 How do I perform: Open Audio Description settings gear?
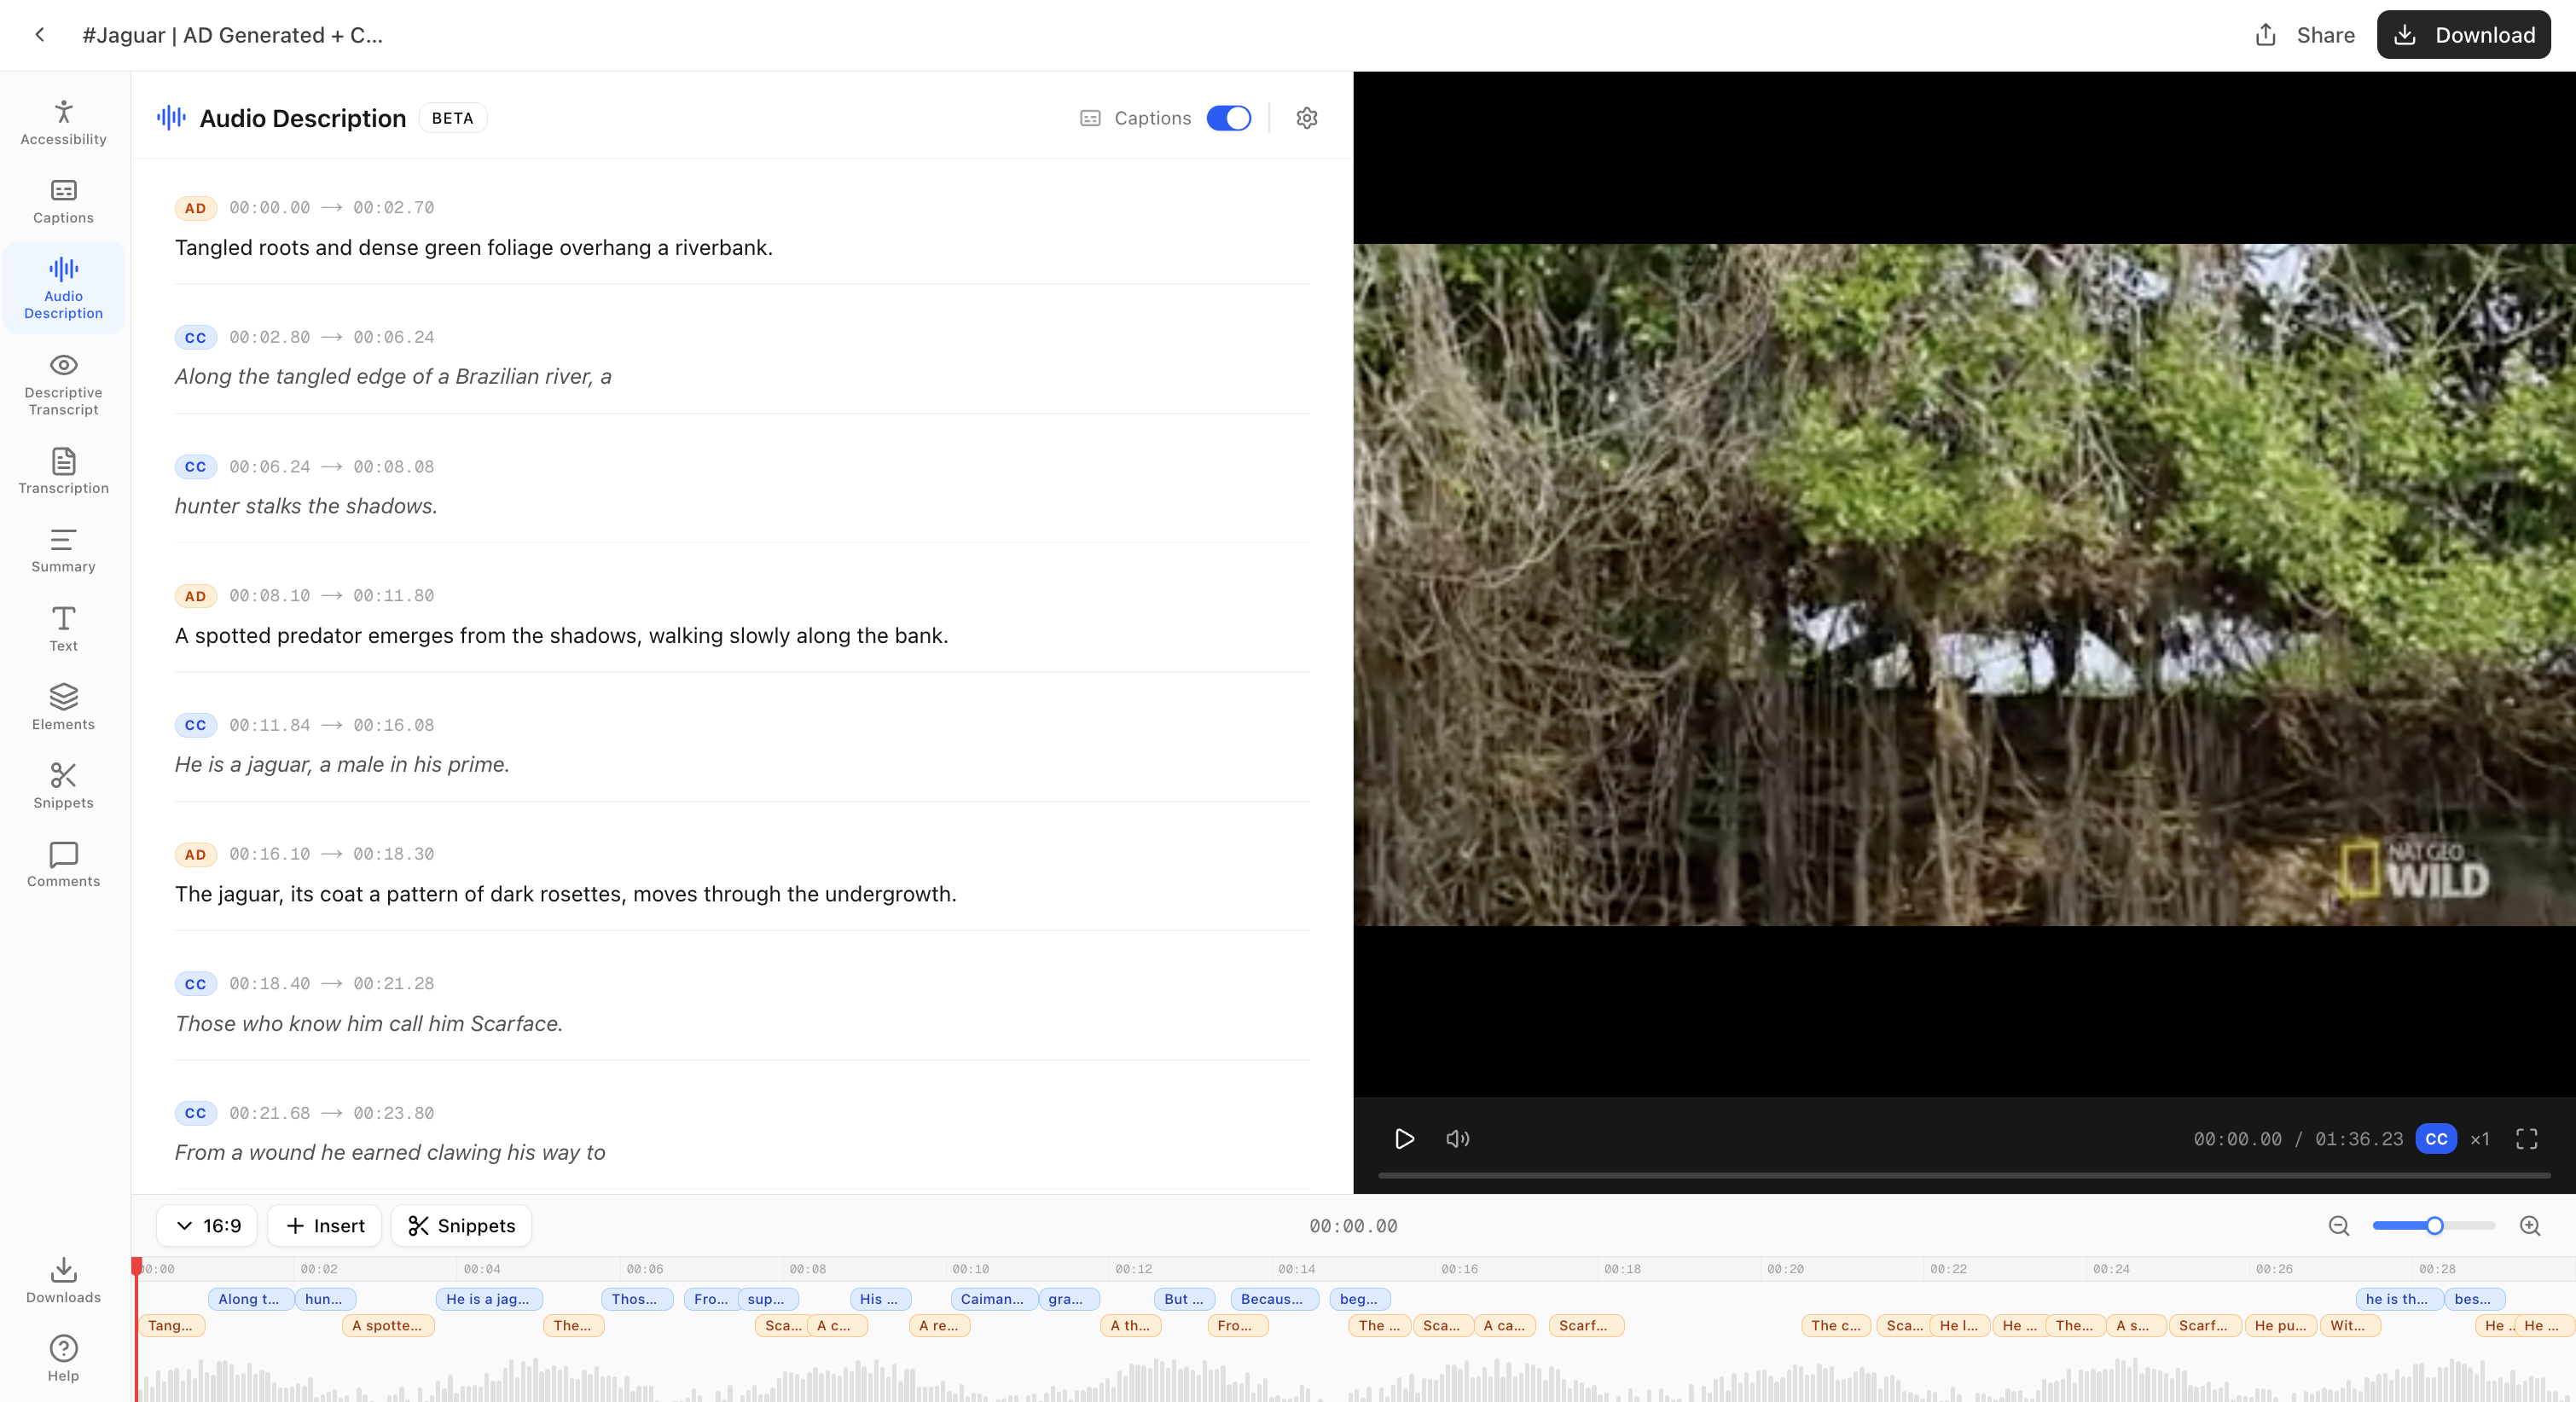click(1306, 118)
